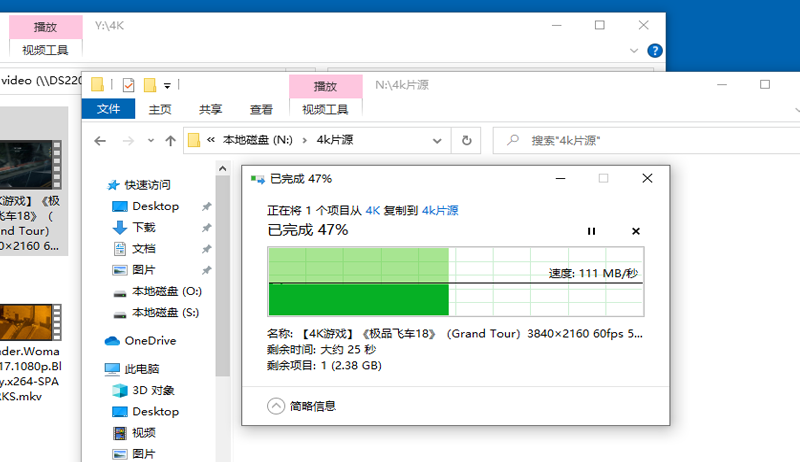Open the 文件 menu tab
Image resolution: width=800 pixels, height=462 pixels.
coord(108,109)
